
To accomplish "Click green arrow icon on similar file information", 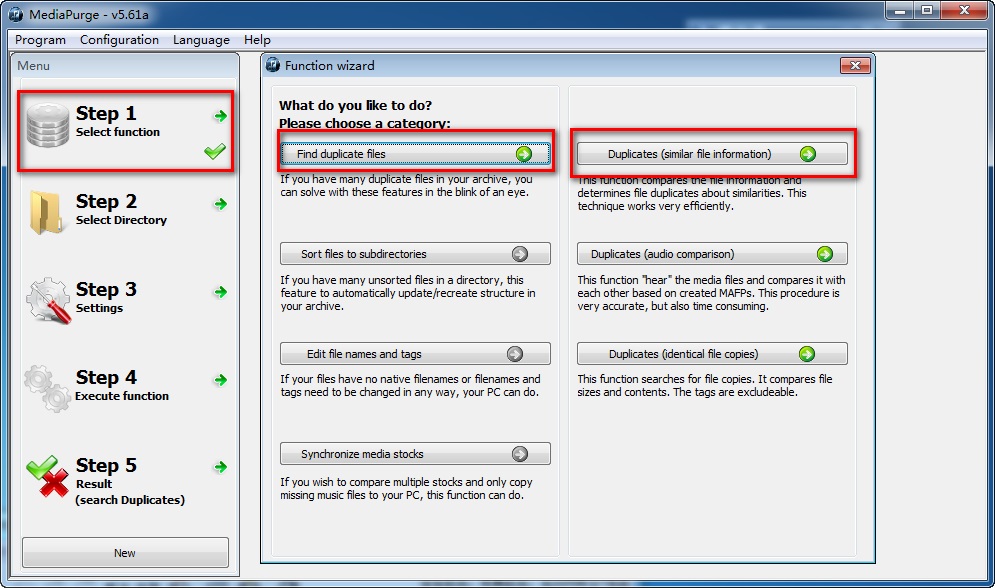I will 808,154.
